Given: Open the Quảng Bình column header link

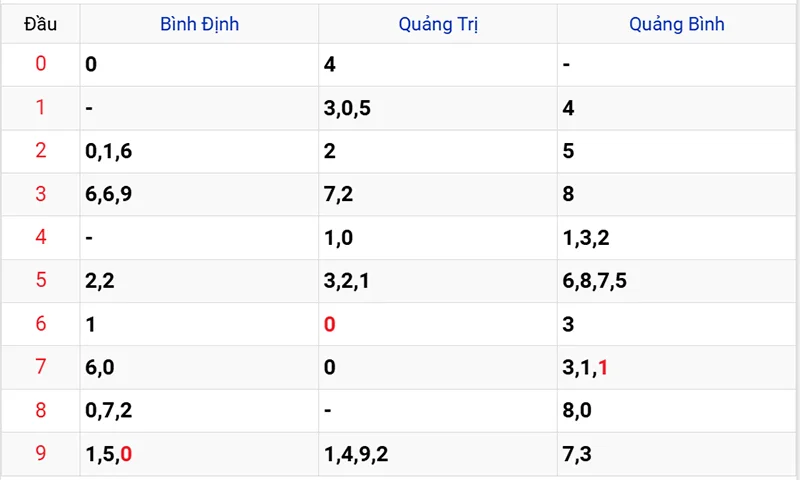Looking at the screenshot, I should pyautogui.click(x=677, y=24).
